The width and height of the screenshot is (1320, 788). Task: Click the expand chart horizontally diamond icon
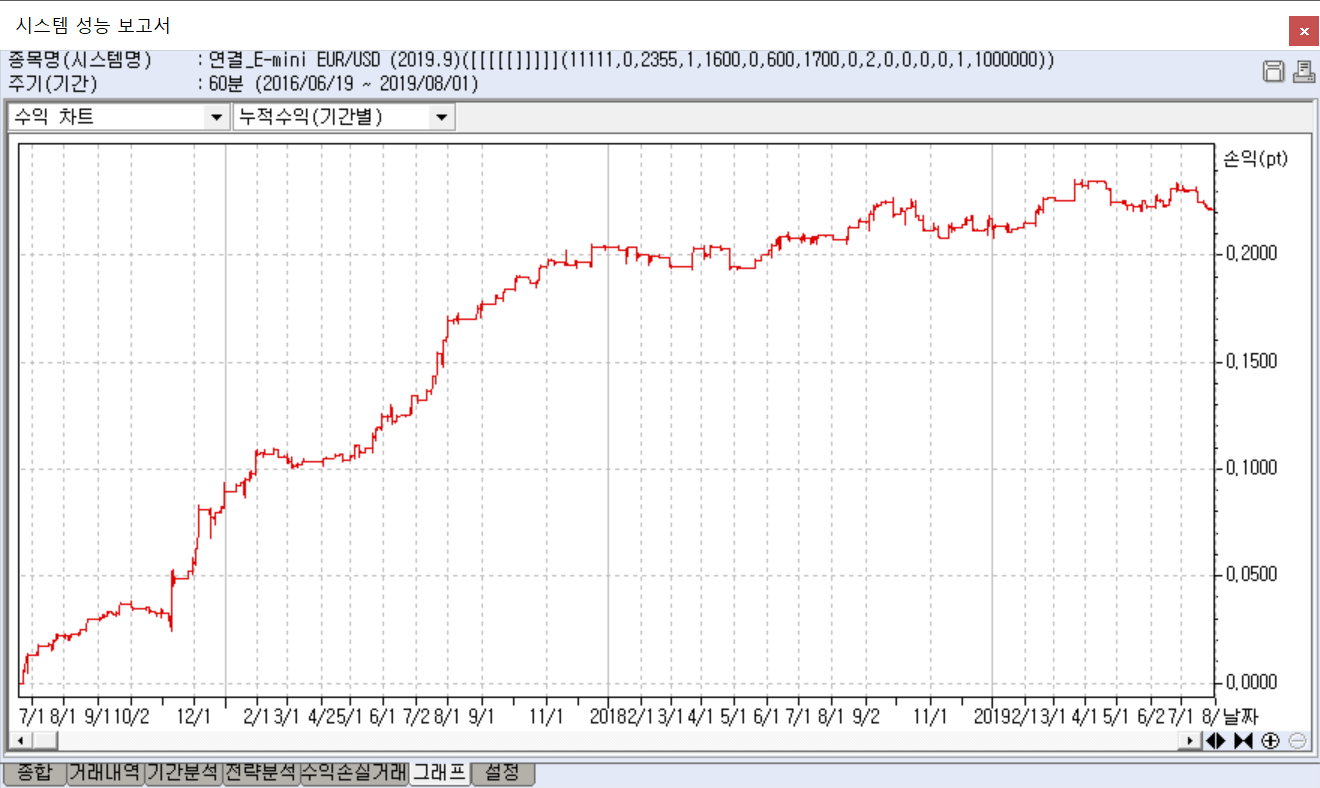[1216, 741]
